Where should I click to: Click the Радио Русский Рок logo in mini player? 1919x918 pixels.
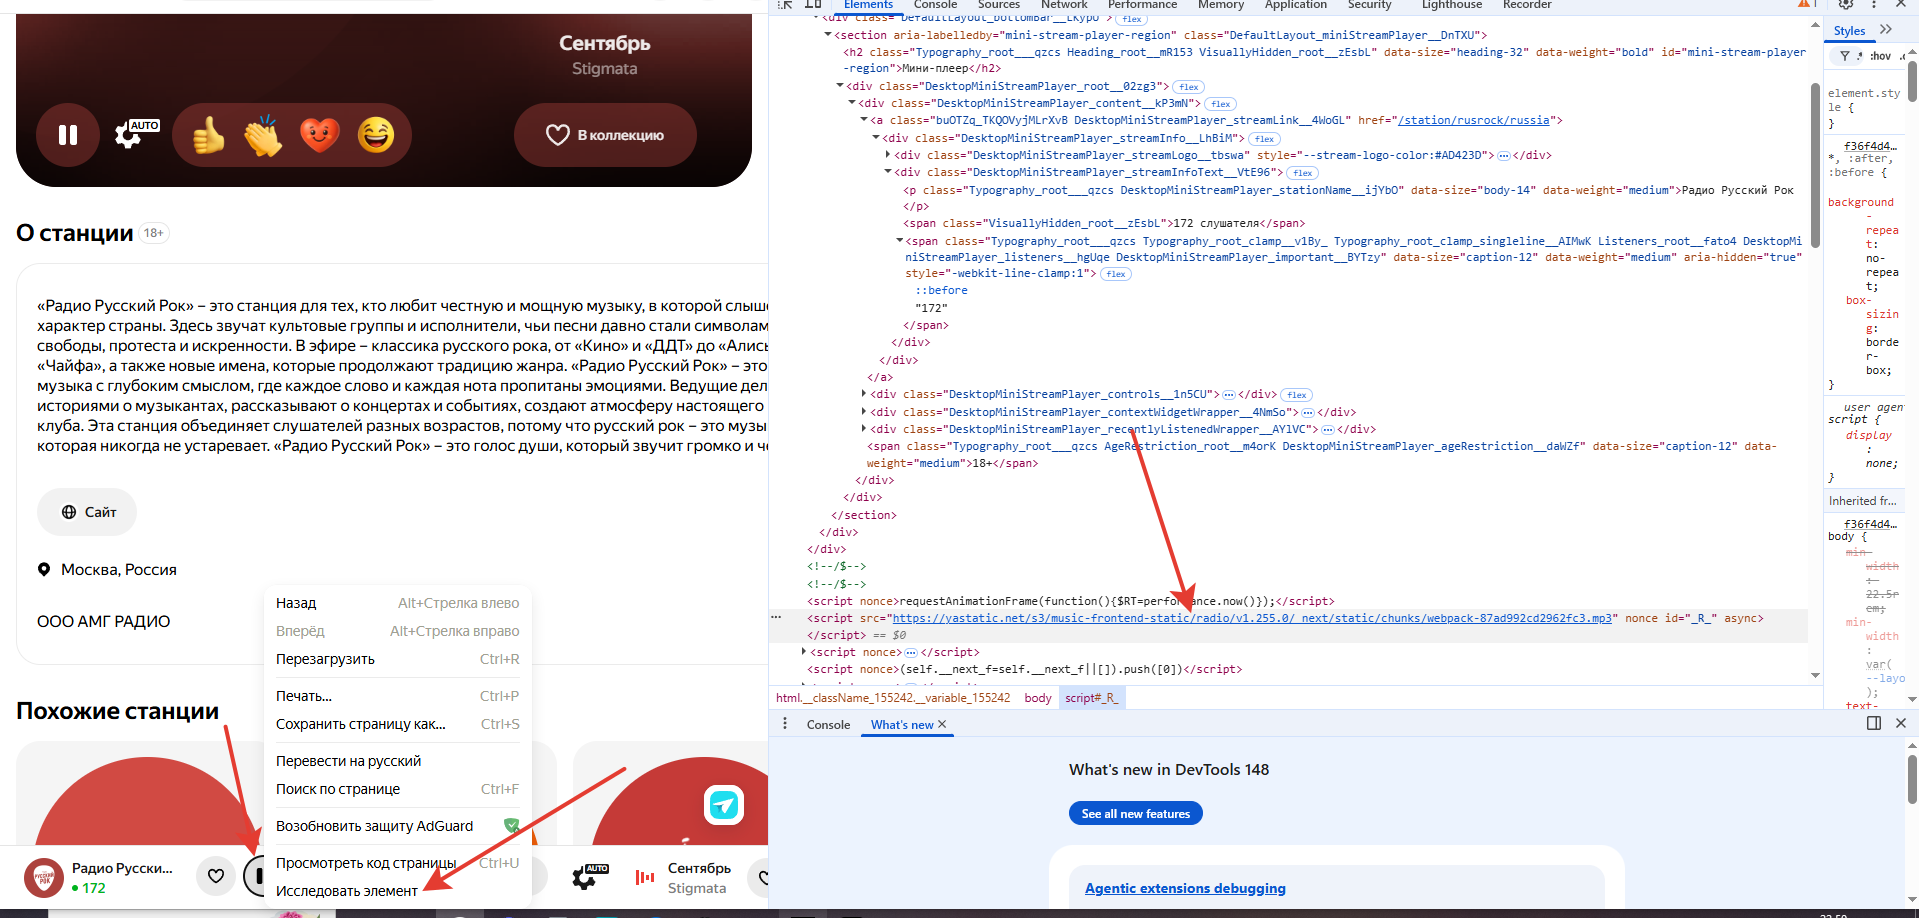(x=44, y=878)
